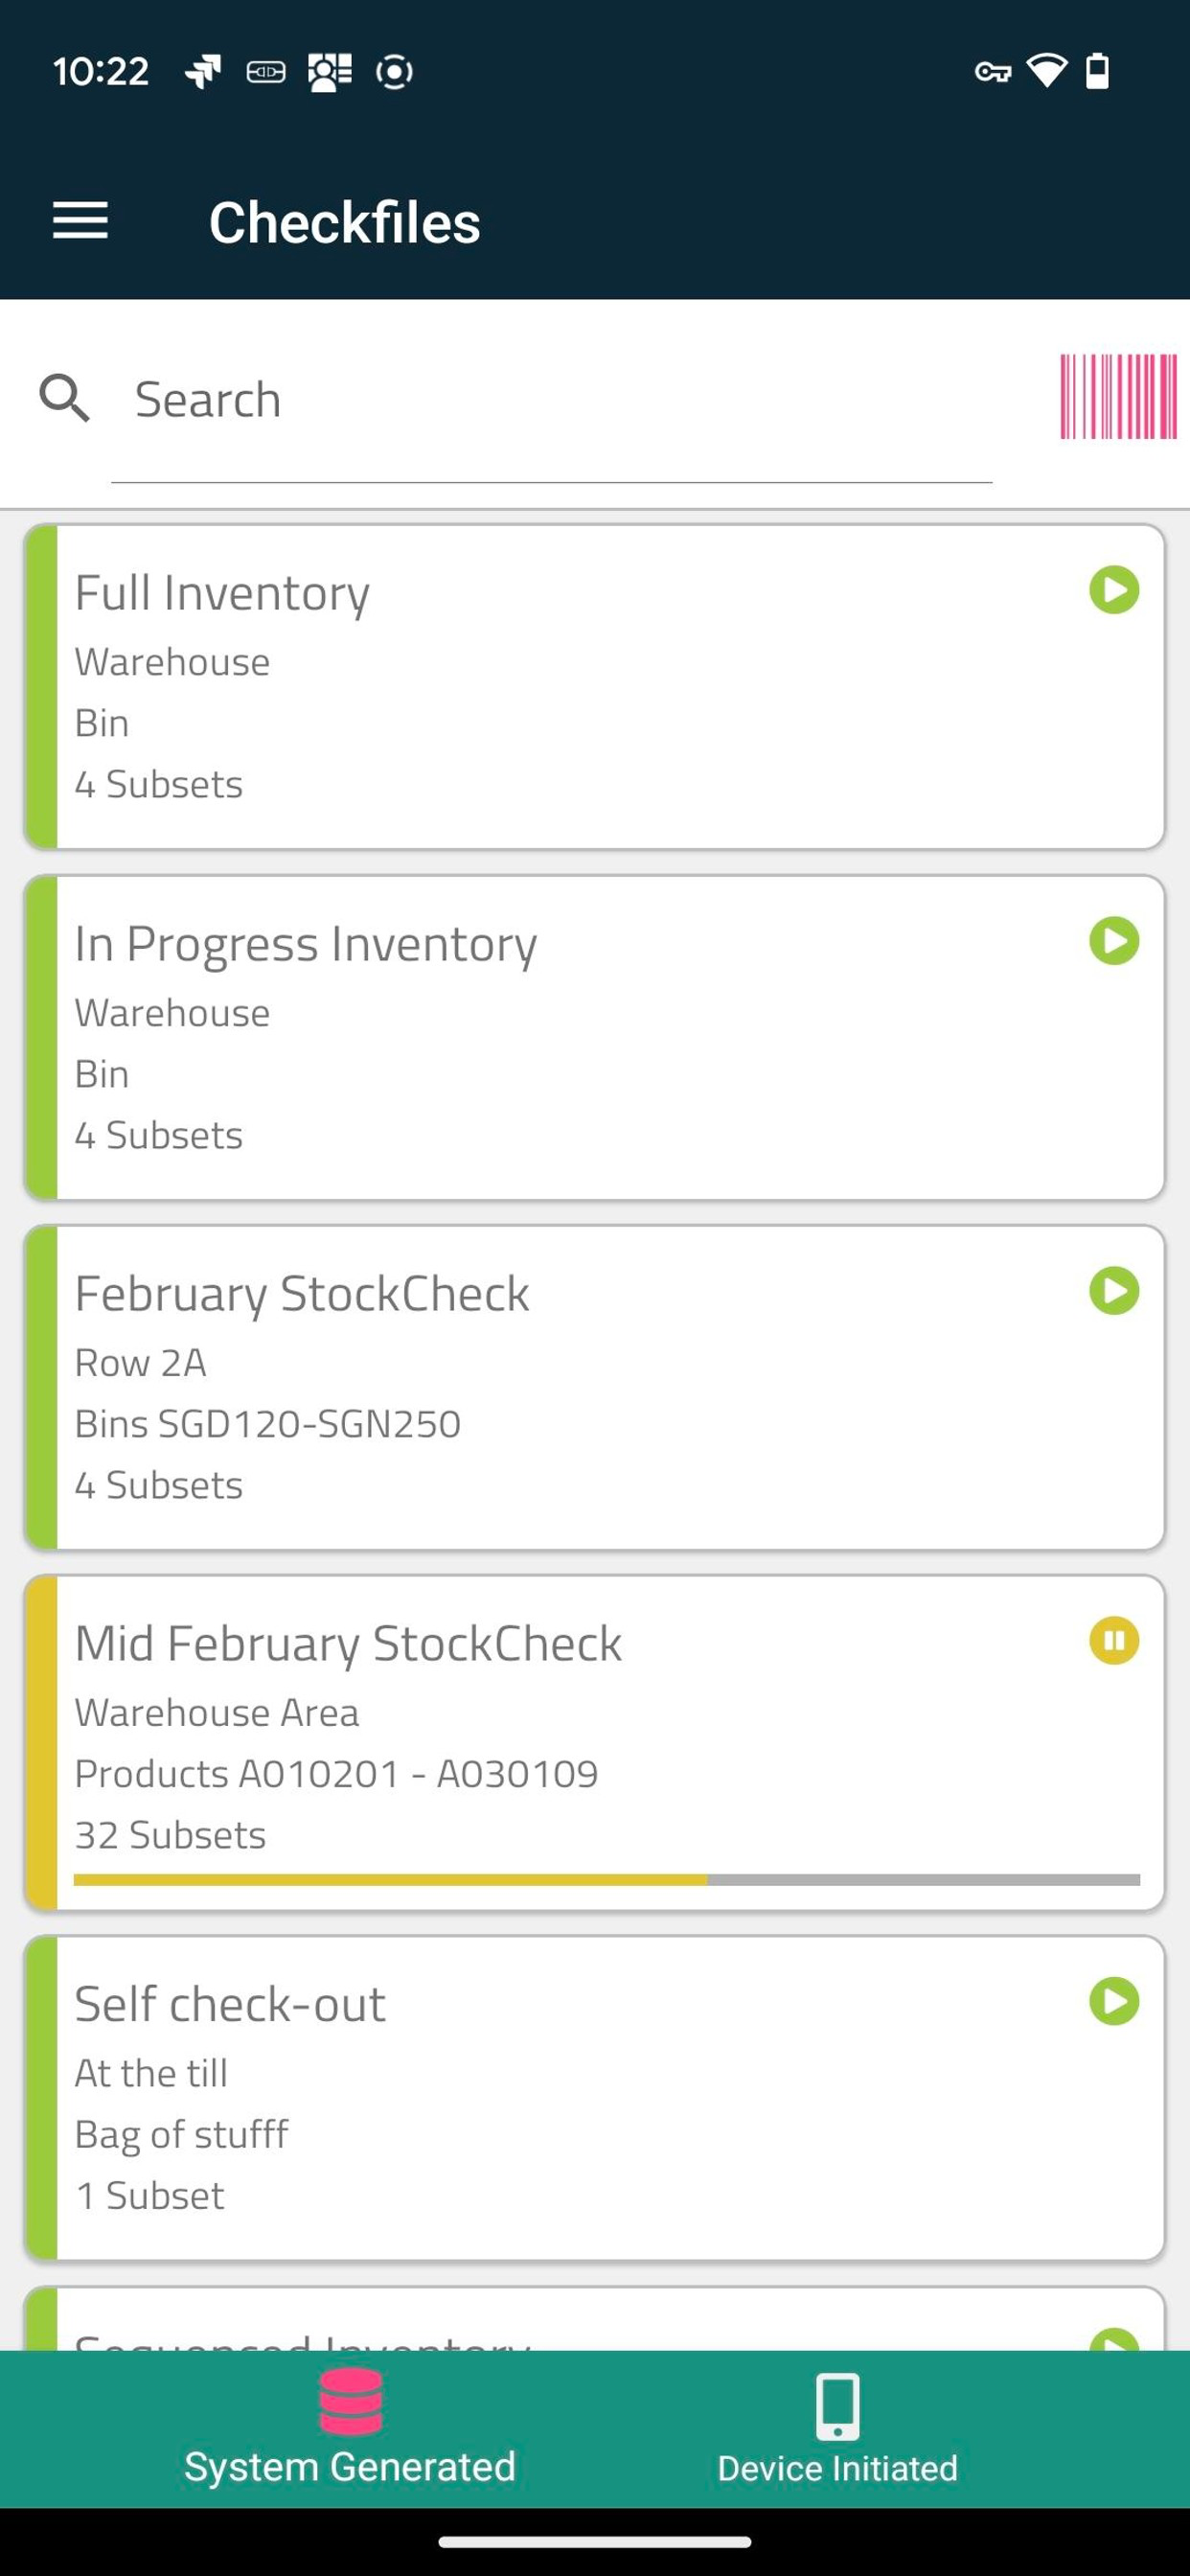Open the hamburger navigation menu
1190x2576 pixels.
click(80, 221)
